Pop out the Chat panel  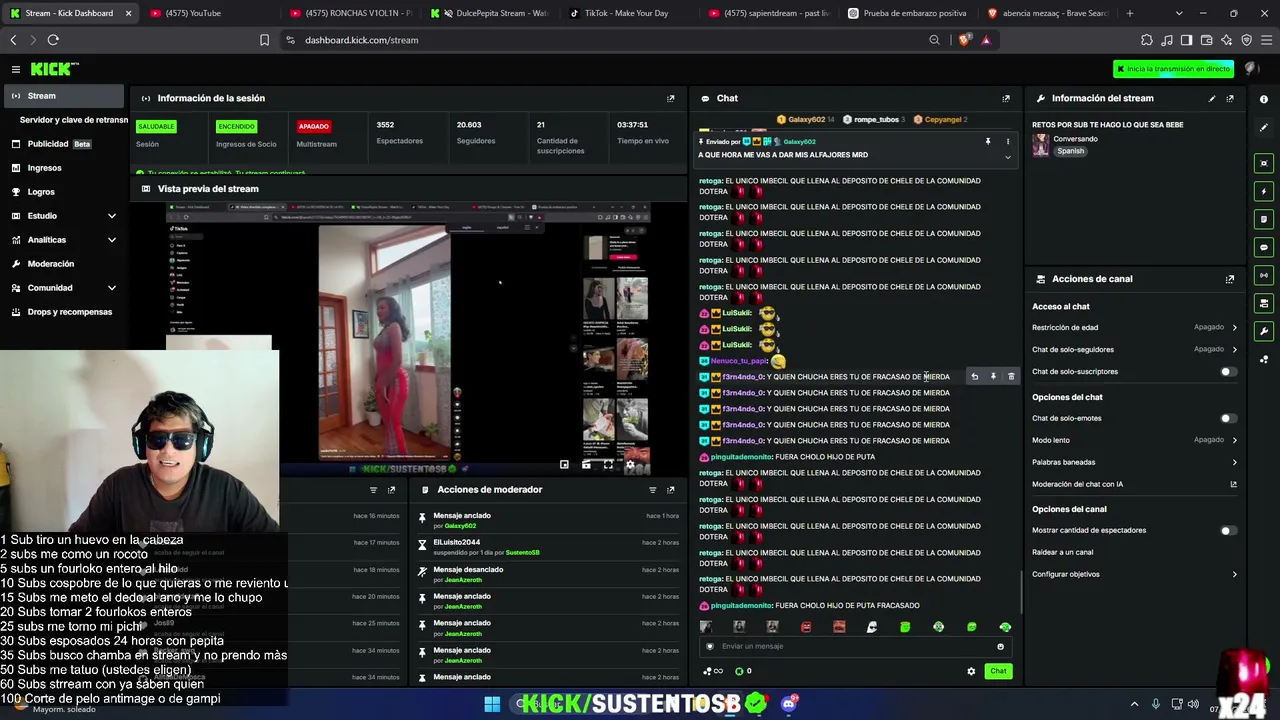pyautogui.click(x=1006, y=98)
